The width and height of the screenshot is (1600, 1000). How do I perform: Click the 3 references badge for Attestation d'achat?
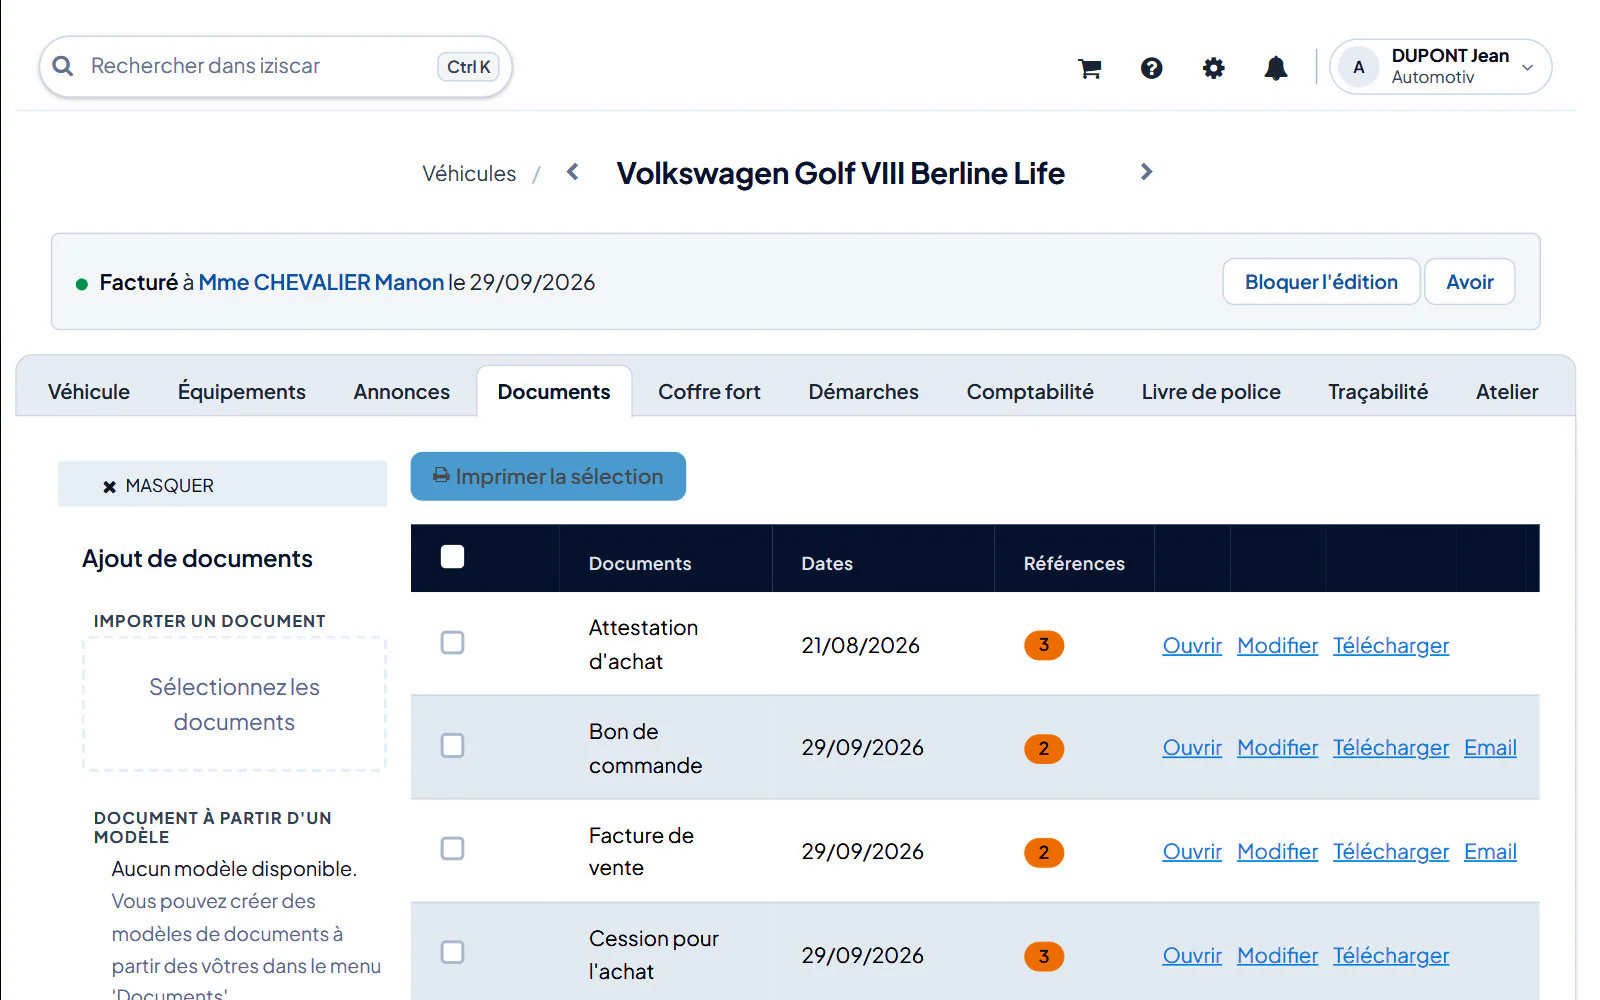tap(1044, 645)
